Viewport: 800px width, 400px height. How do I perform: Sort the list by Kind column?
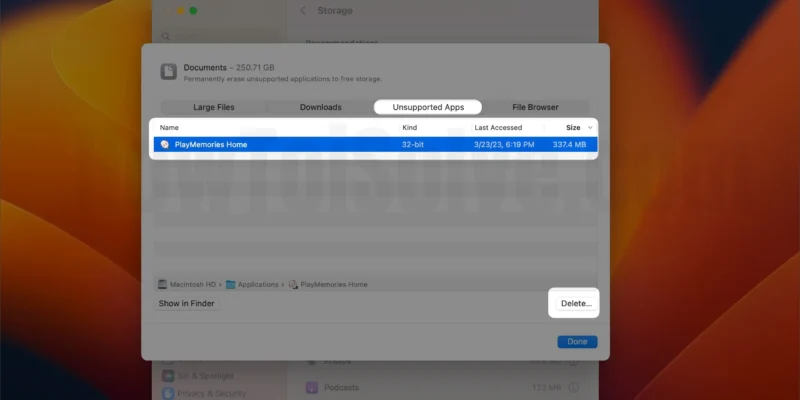point(410,128)
